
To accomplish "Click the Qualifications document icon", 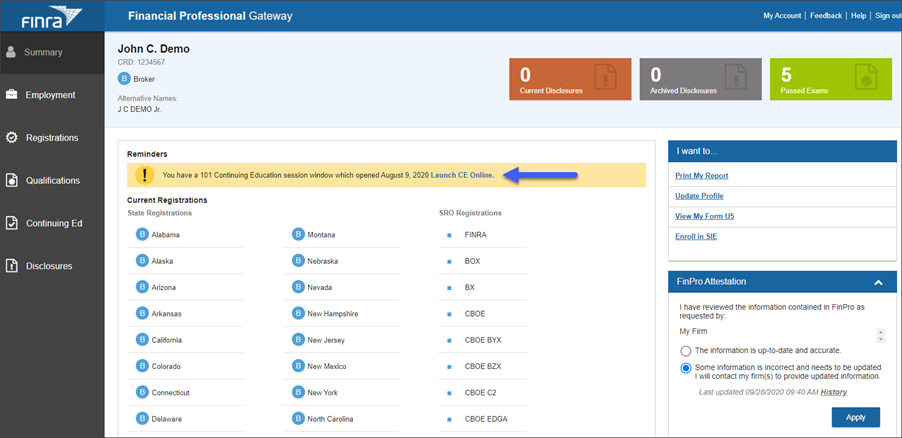I will click(11, 180).
